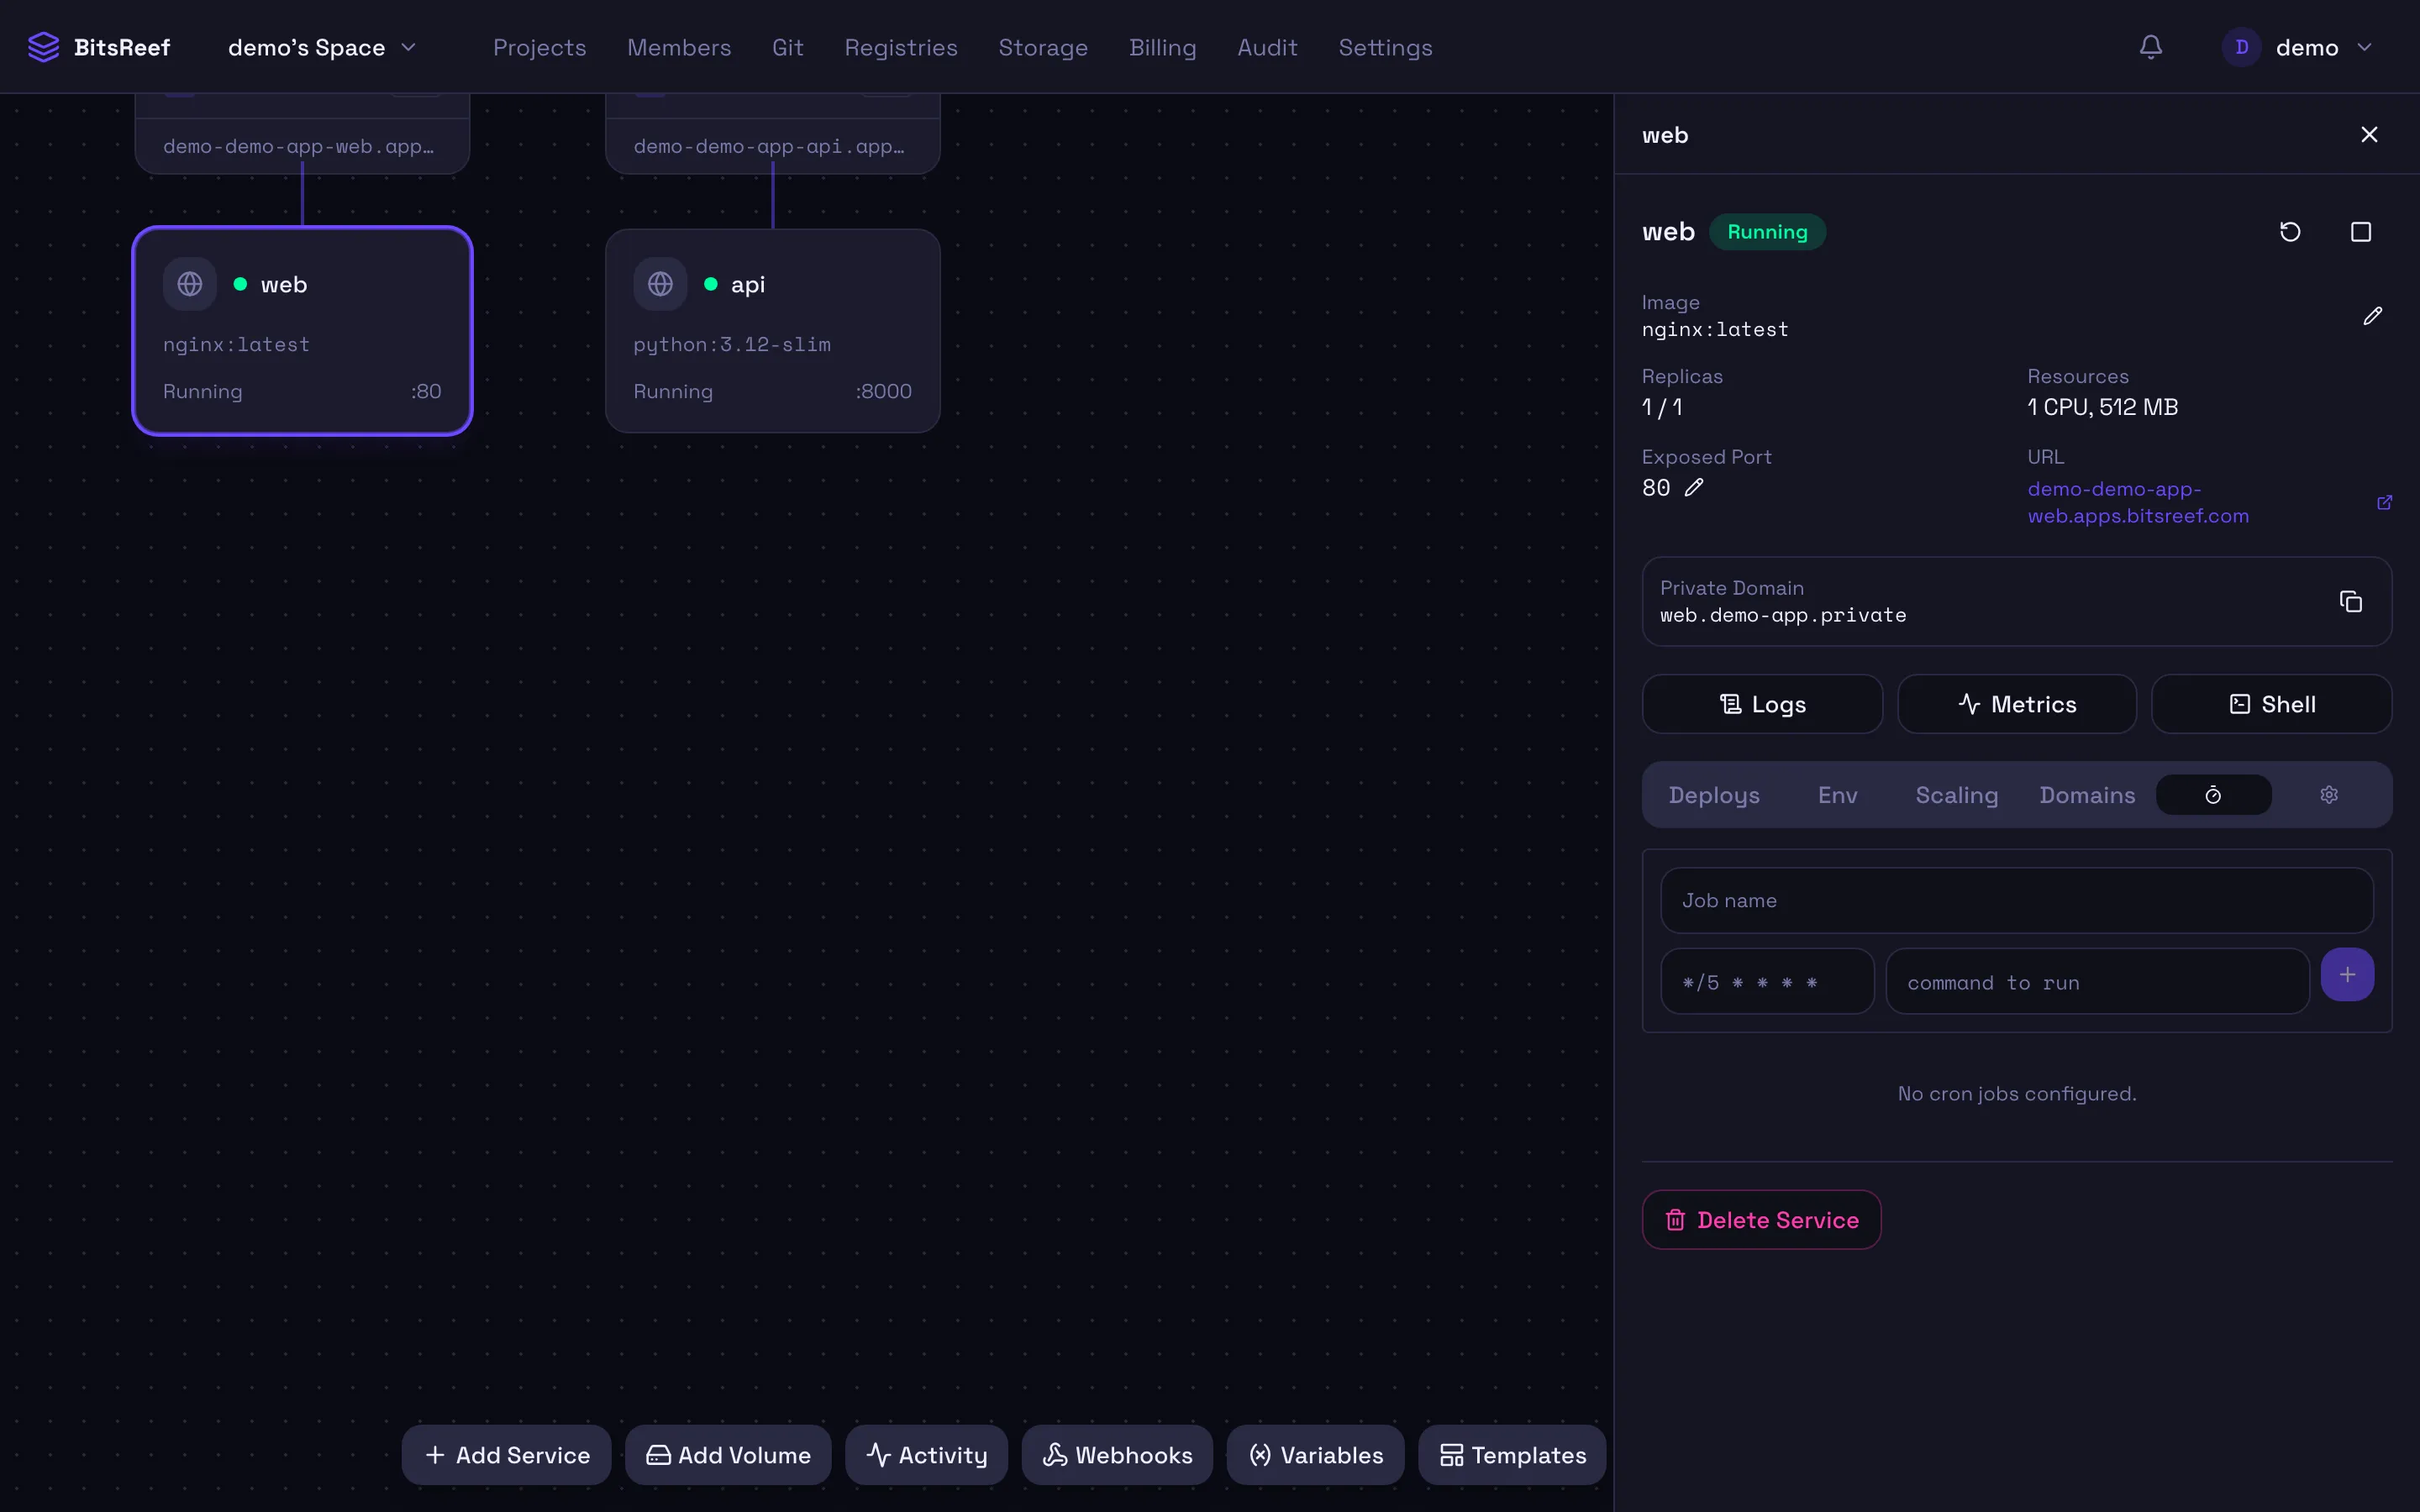Open the Members page
Screen dimensions: 2420x1512
(678, 47)
